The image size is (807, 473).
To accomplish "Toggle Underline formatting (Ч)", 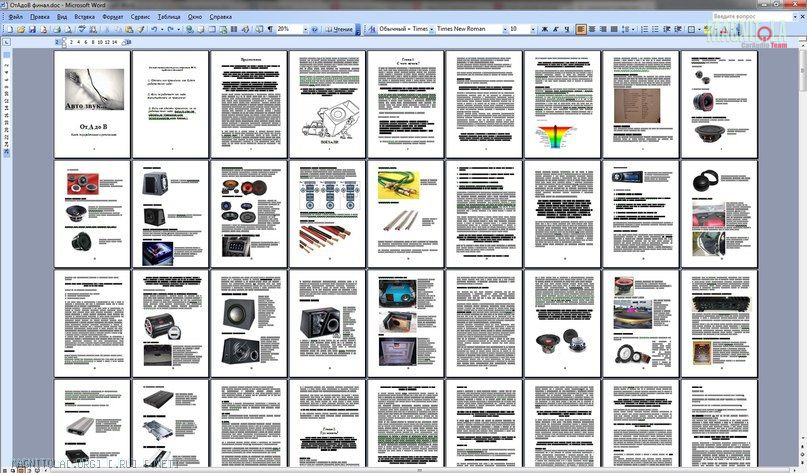I will click(568, 29).
